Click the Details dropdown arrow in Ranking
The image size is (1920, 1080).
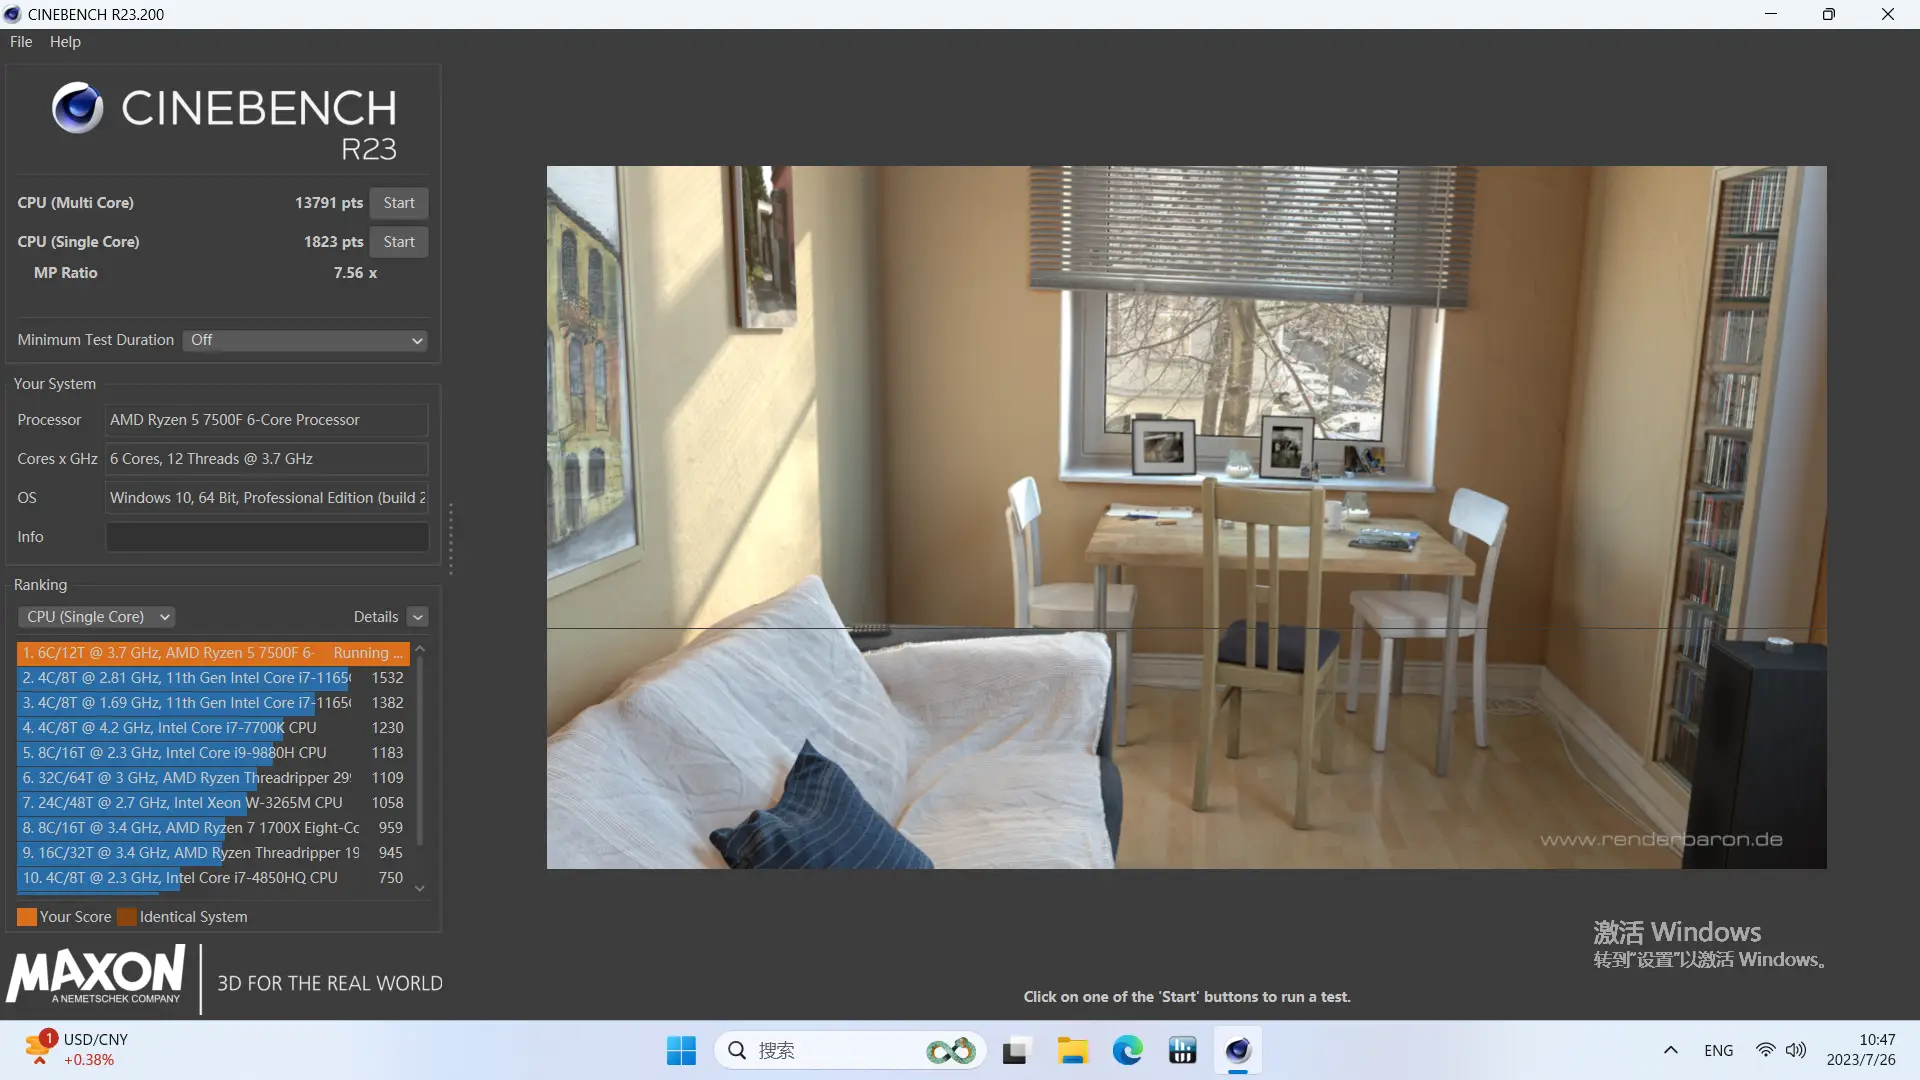(418, 616)
